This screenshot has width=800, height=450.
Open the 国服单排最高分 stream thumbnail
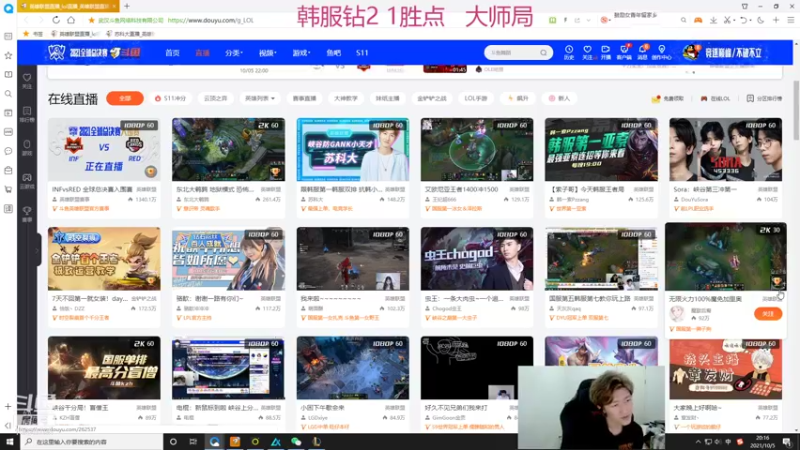point(104,367)
